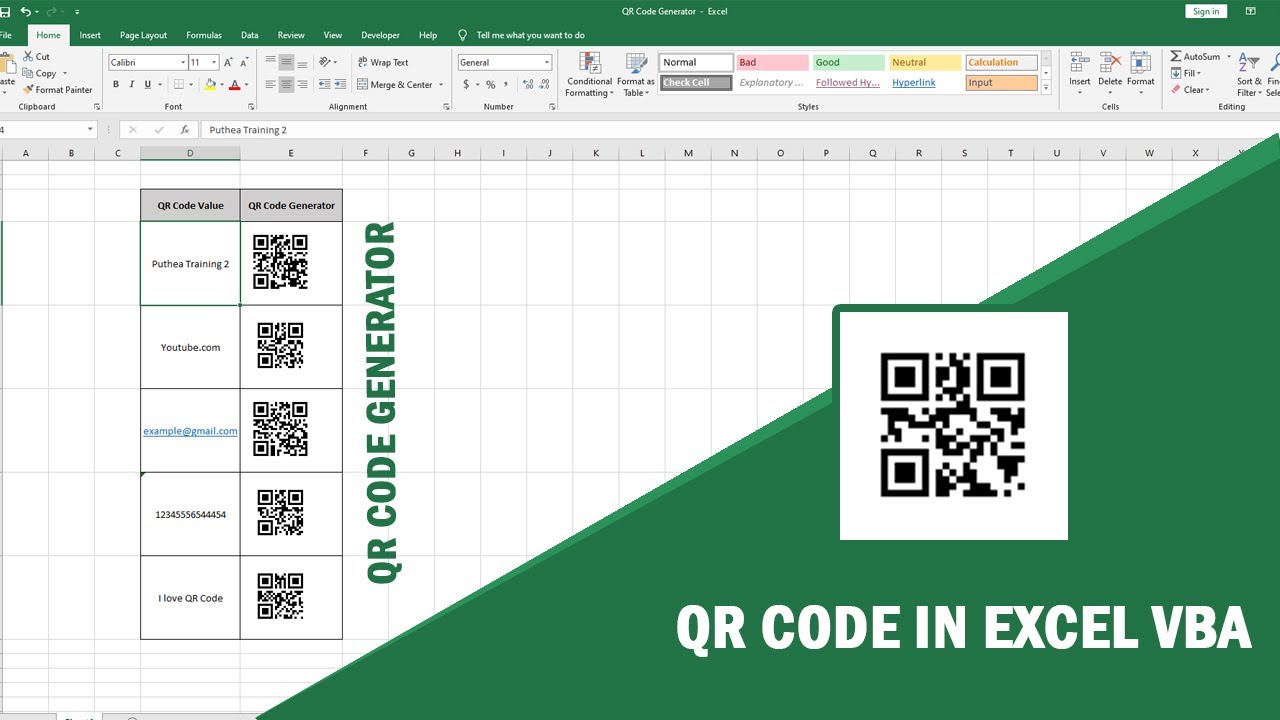Open Sort & Filter

pos(1249,75)
